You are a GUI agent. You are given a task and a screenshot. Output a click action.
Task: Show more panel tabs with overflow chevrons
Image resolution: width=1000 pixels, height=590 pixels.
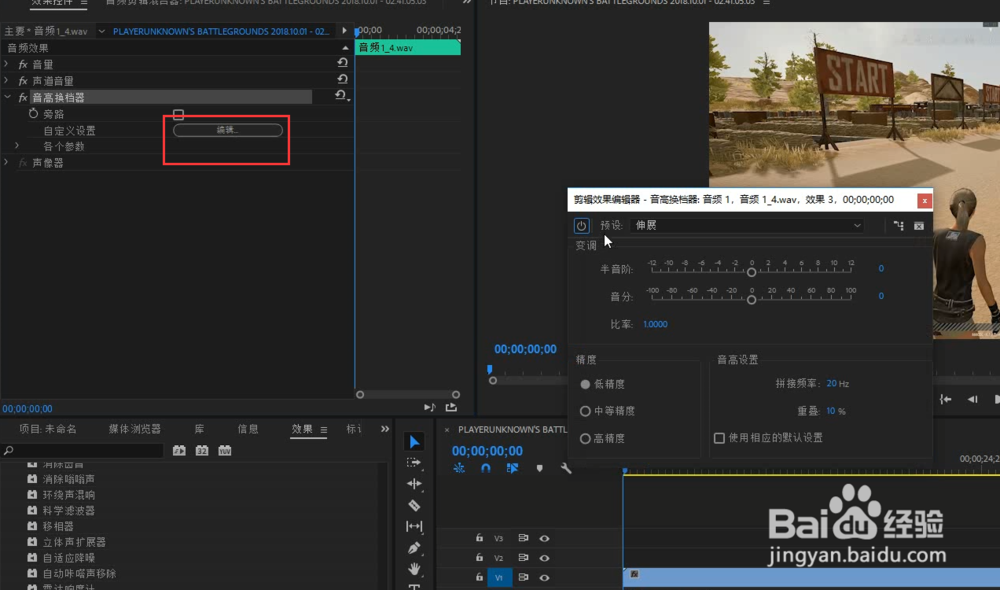tap(385, 429)
